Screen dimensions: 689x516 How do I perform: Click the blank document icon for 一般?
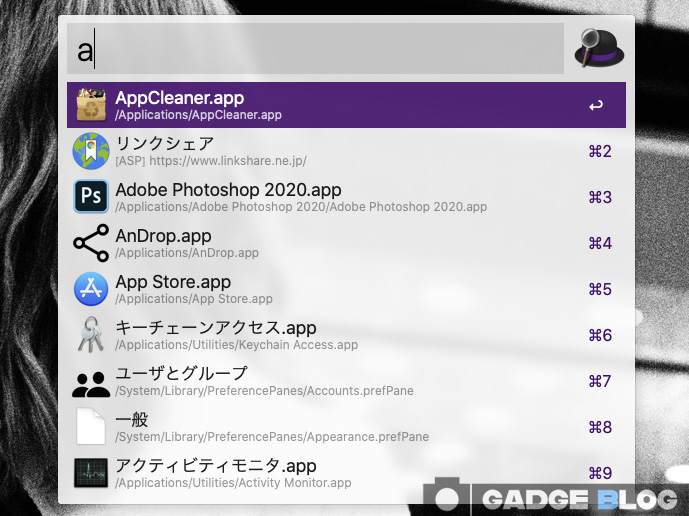[x=91, y=426]
